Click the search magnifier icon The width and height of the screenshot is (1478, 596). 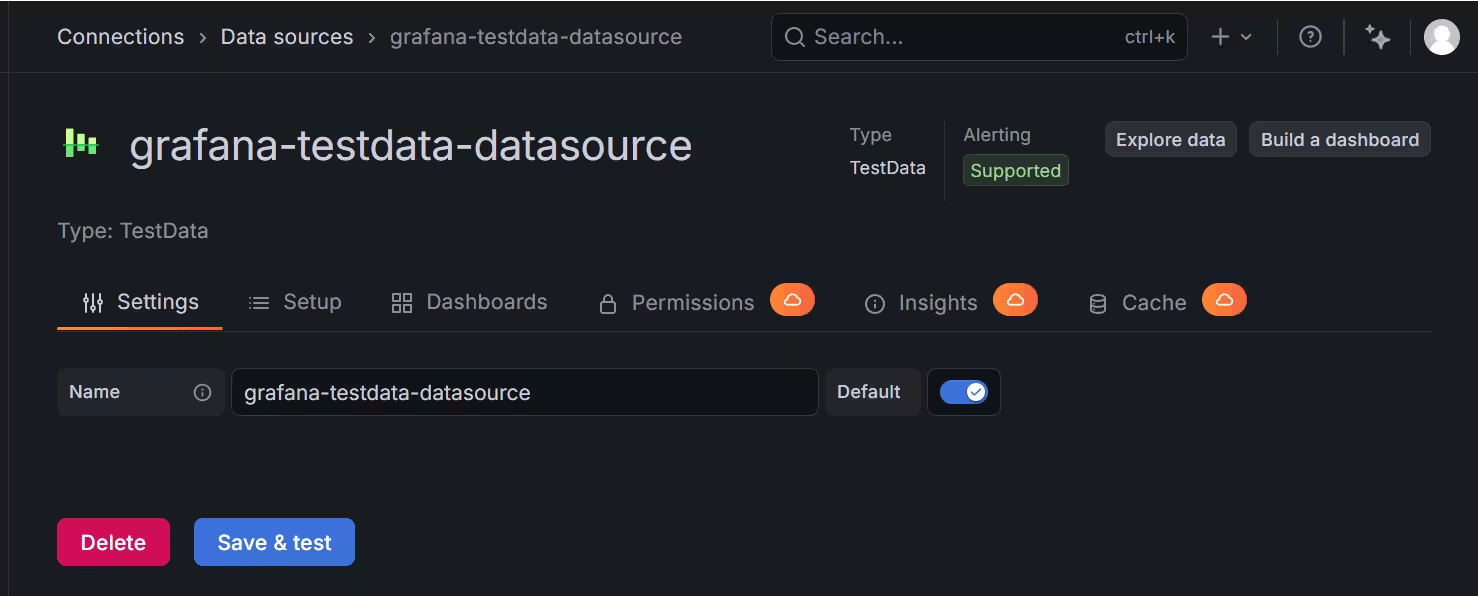click(x=795, y=37)
